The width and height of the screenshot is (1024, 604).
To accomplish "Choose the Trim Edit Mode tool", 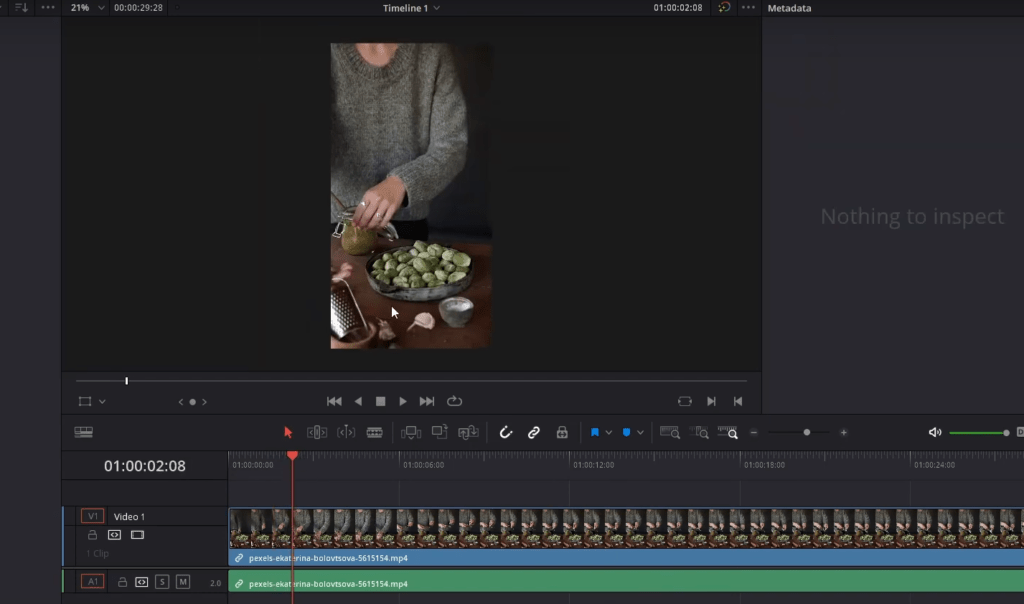I will coord(317,432).
